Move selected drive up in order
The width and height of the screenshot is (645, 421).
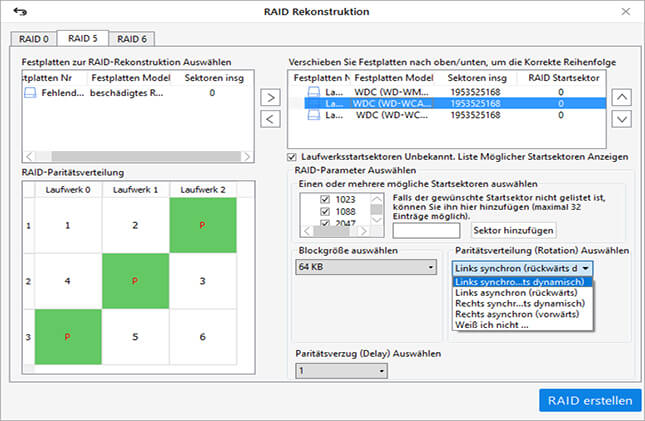tap(621, 97)
